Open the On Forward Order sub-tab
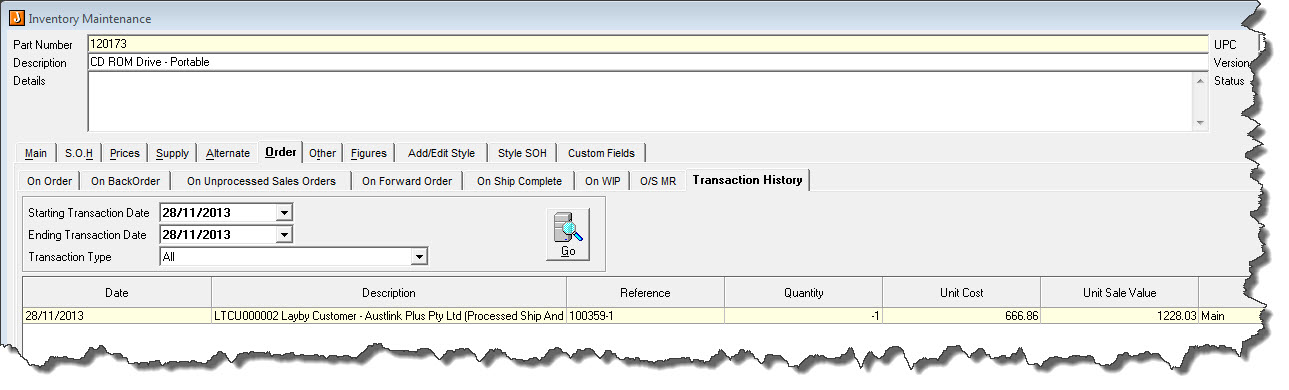The height and width of the screenshot is (390, 1289). point(406,181)
